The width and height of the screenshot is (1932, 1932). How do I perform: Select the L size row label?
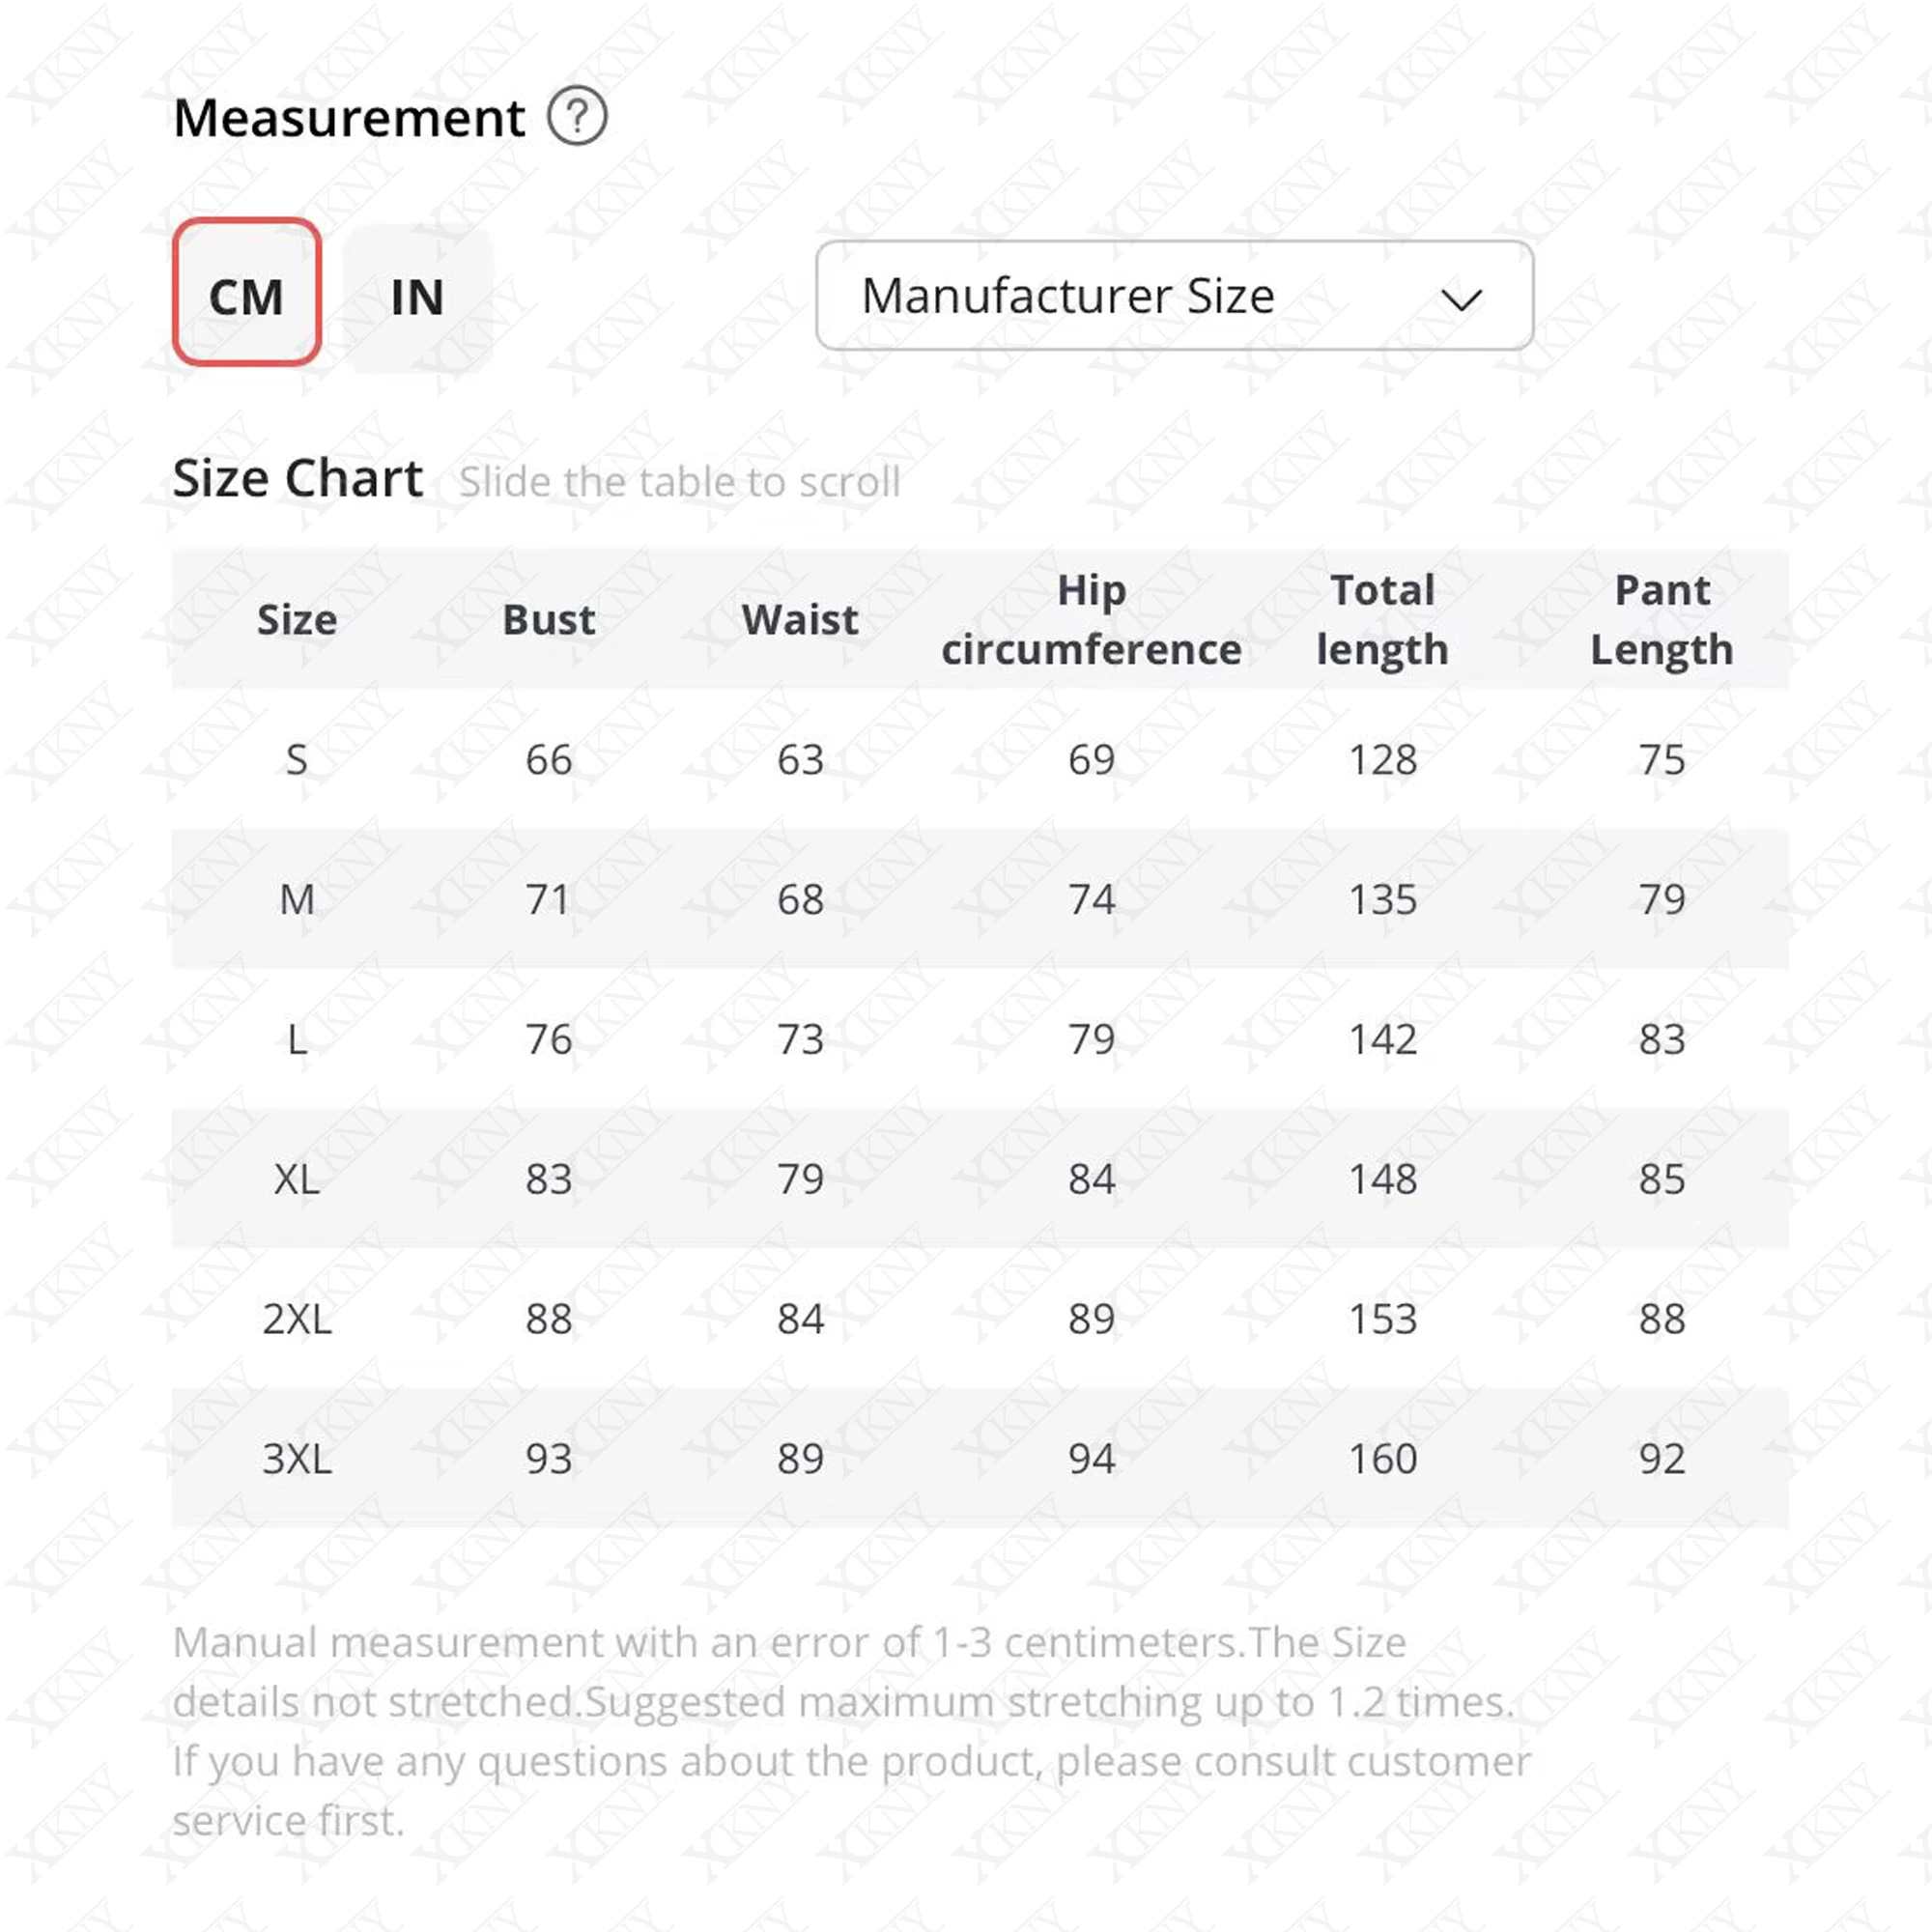(x=297, y=1040)
